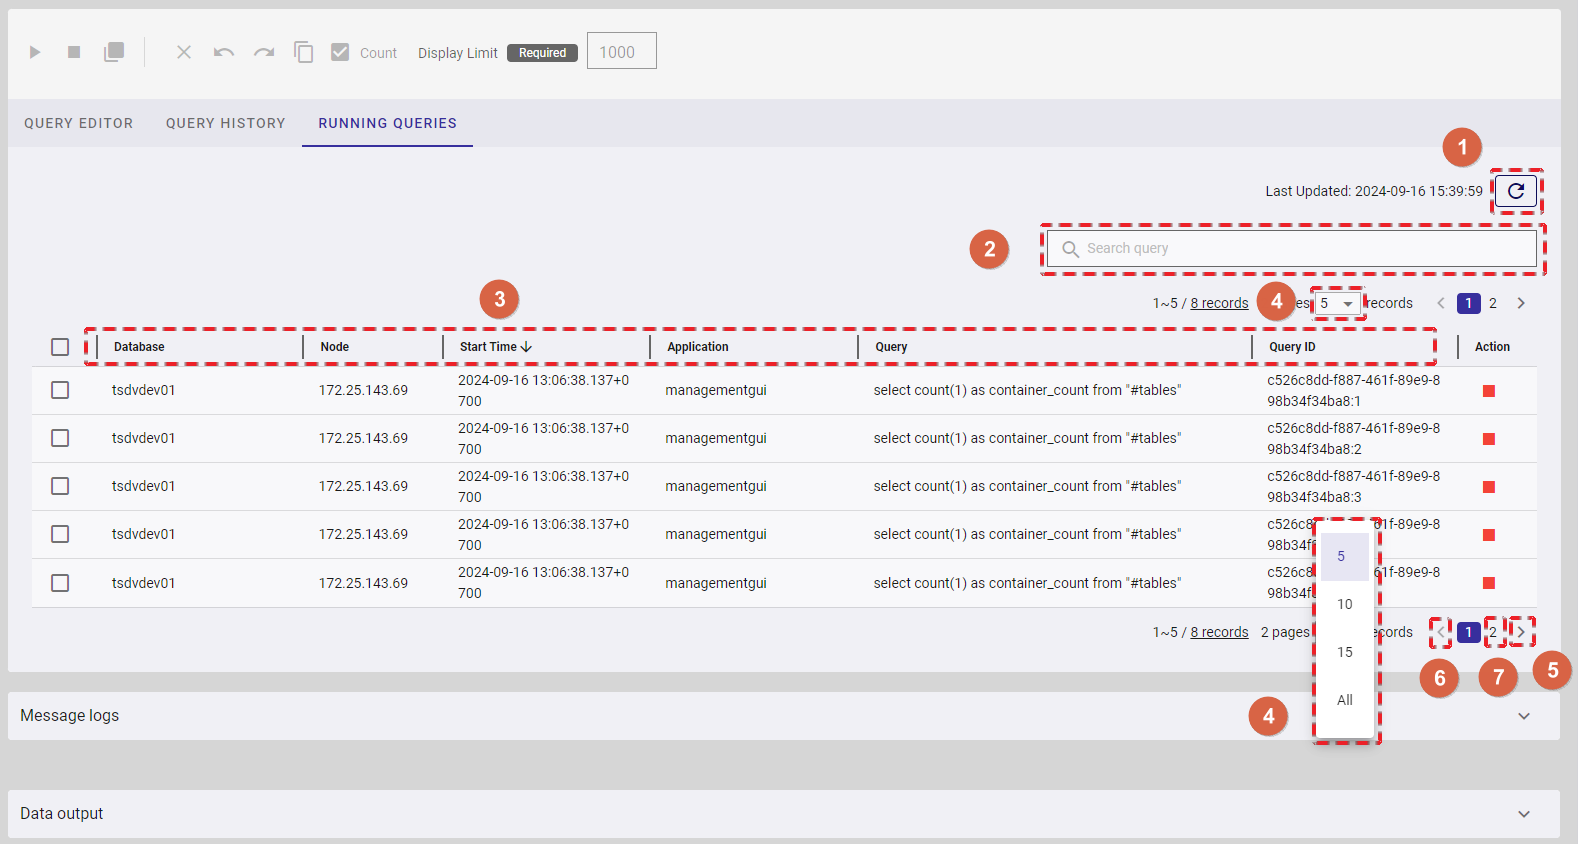This screenshot has height=844, width=1578.
Task: Open the Query History tab
Action: pyautogui.click(x=225, y=123)
